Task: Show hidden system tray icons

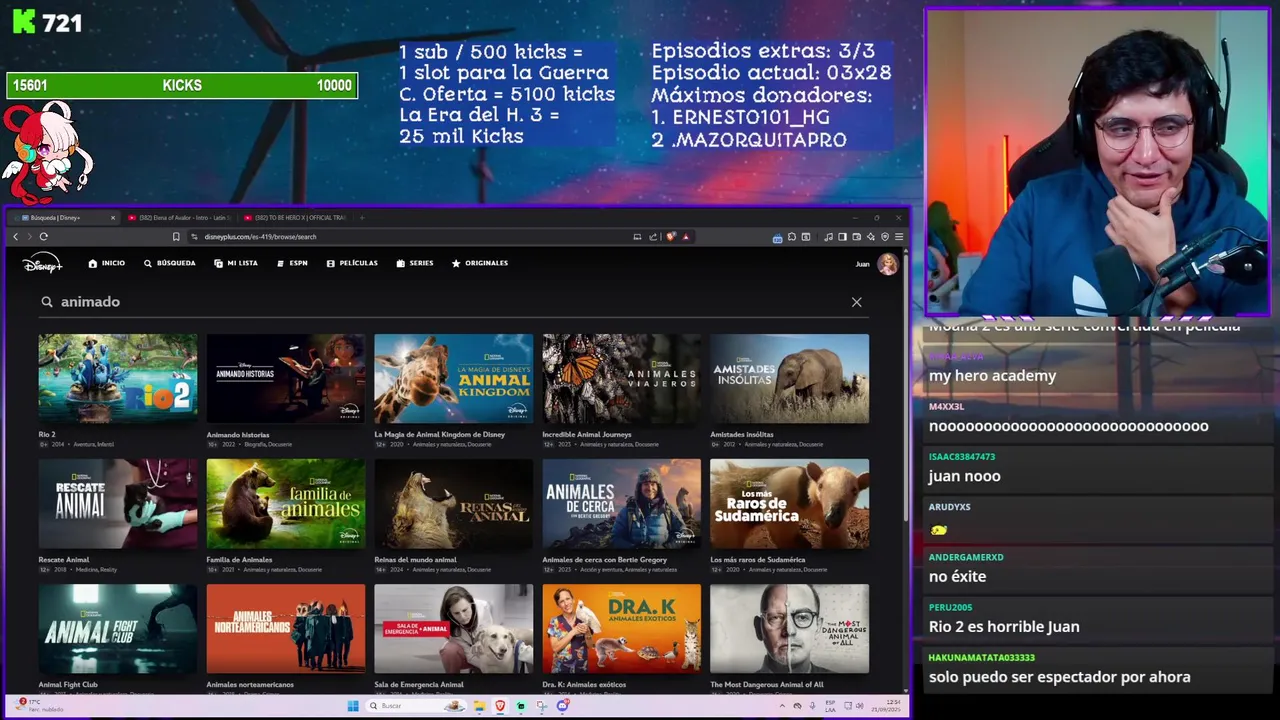Action: pos(782,706)
